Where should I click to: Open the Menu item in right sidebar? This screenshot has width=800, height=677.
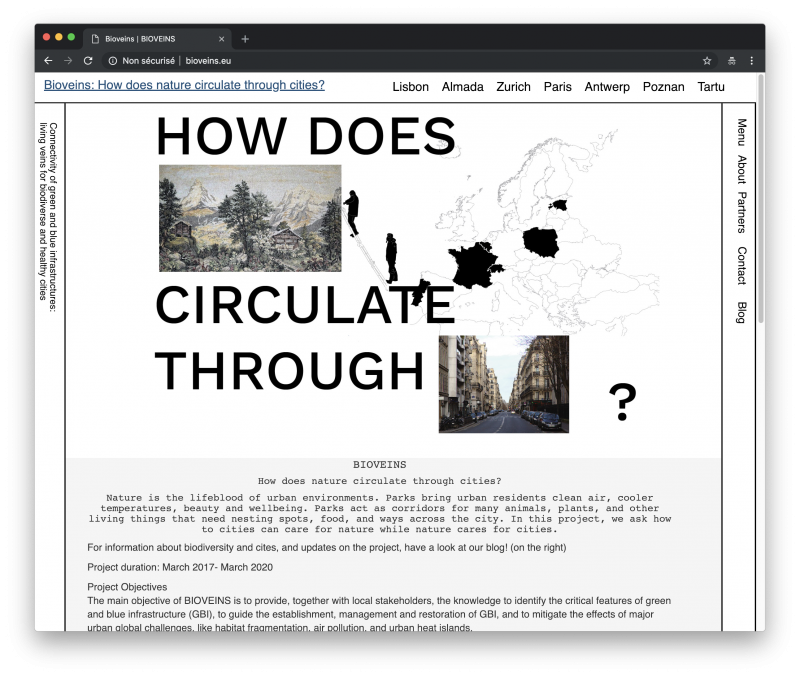(x=741, y=132)
